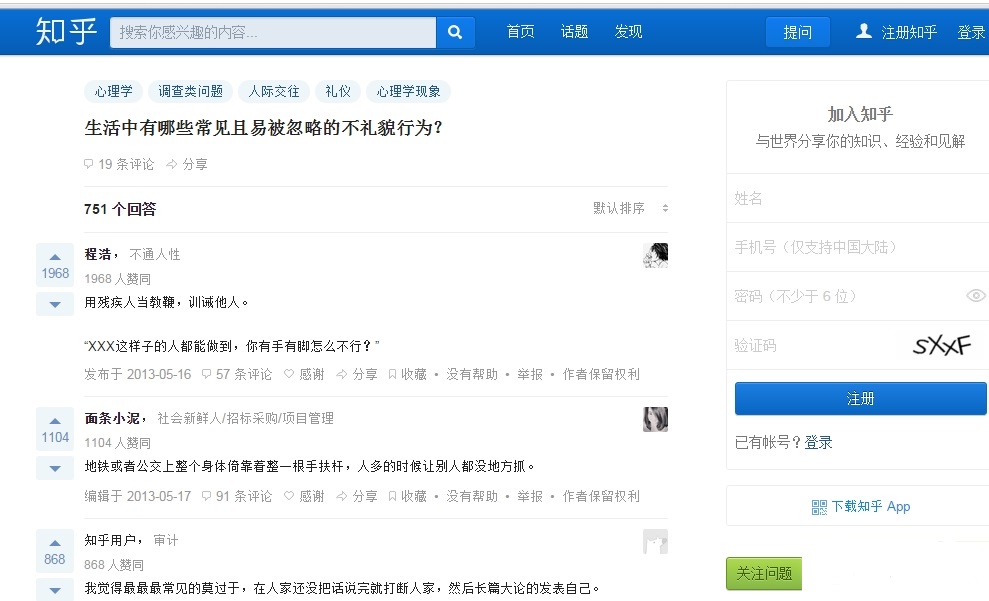Open 发布于 2013-05-16 date link

coord(138,374)
